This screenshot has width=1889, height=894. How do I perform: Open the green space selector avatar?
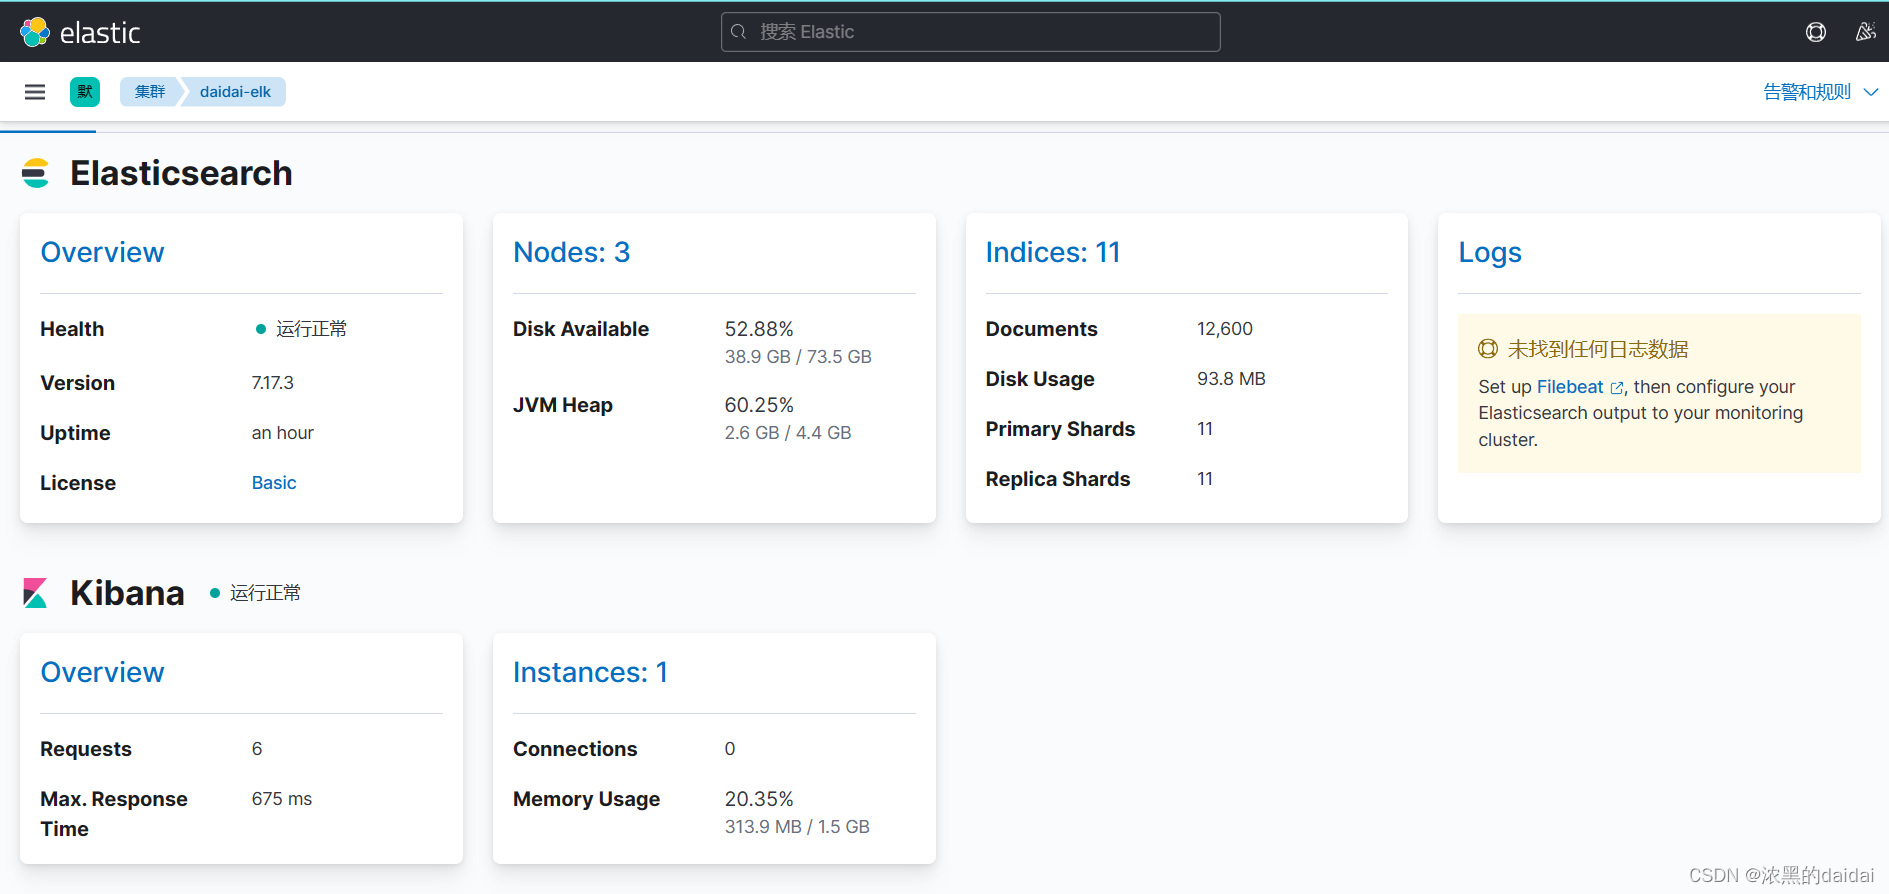[x=85, y=92]
